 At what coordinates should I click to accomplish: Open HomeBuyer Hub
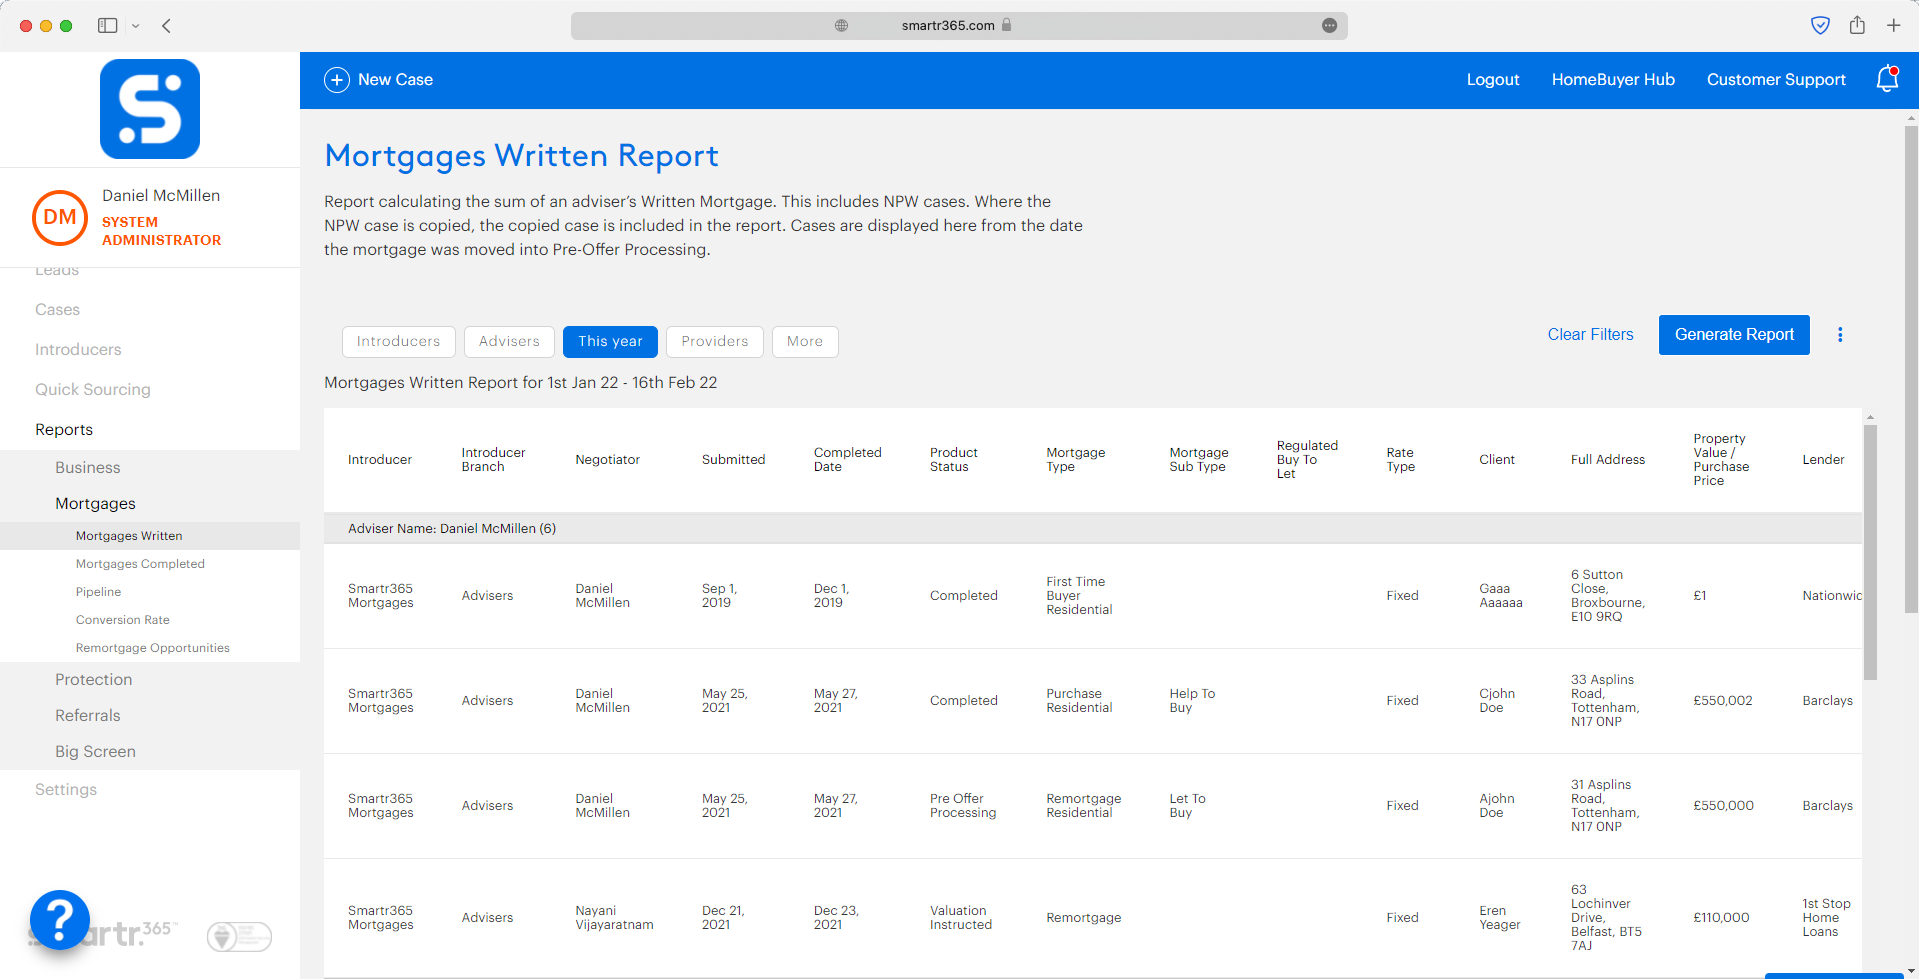point(1613,80)
